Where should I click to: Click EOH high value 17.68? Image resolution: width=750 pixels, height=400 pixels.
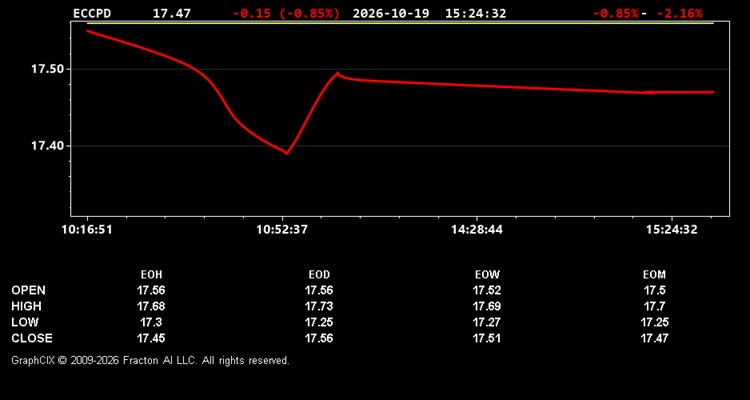point(151,306)
